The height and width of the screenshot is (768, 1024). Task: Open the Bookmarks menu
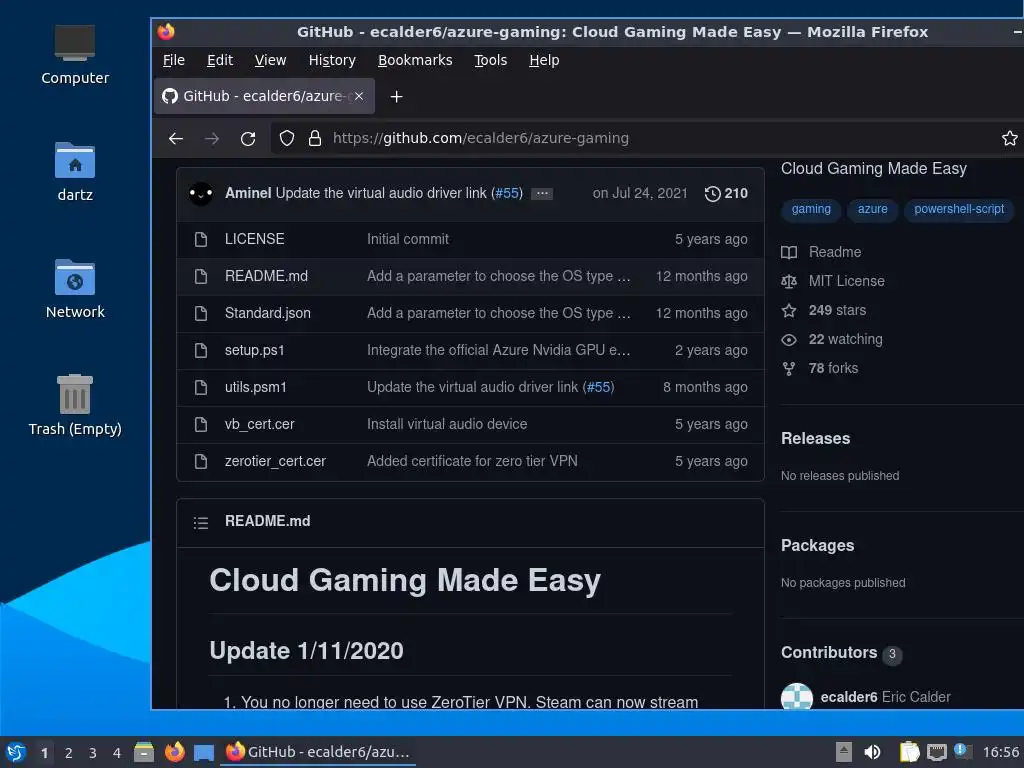(x=415, y=60)
